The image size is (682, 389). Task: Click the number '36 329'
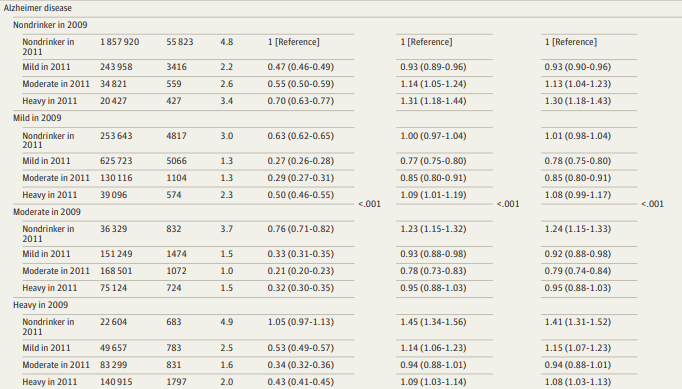114,229
